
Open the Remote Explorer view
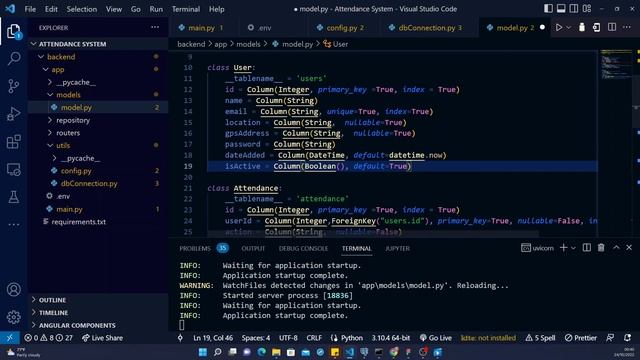13,169
